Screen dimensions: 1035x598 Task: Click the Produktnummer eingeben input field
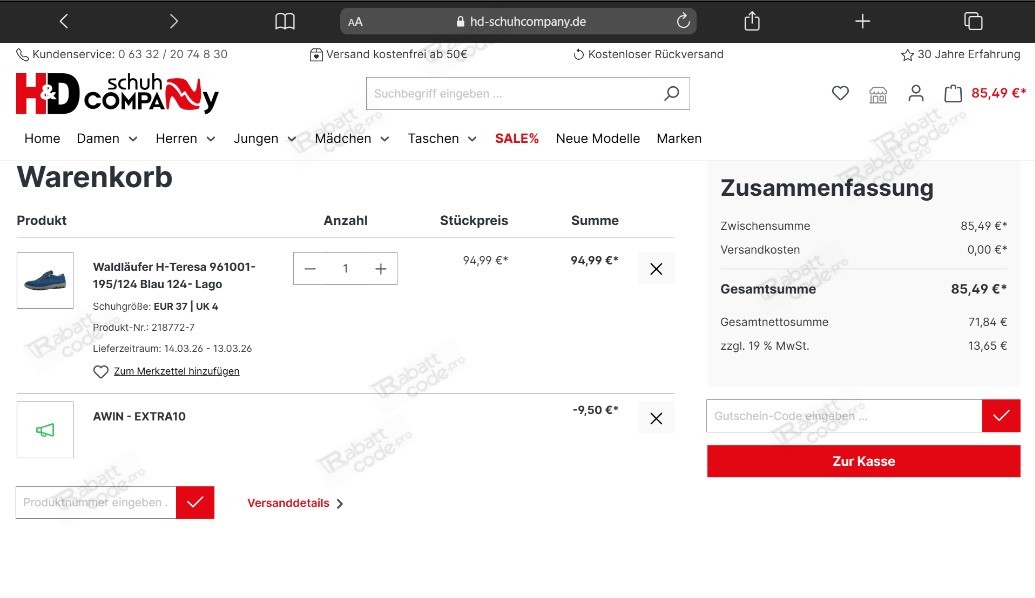(x=95, y=502)
